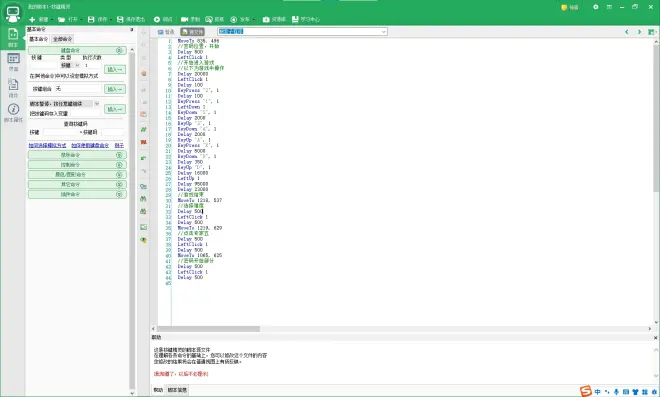Click the 按键组合 input field

[78, 89]
